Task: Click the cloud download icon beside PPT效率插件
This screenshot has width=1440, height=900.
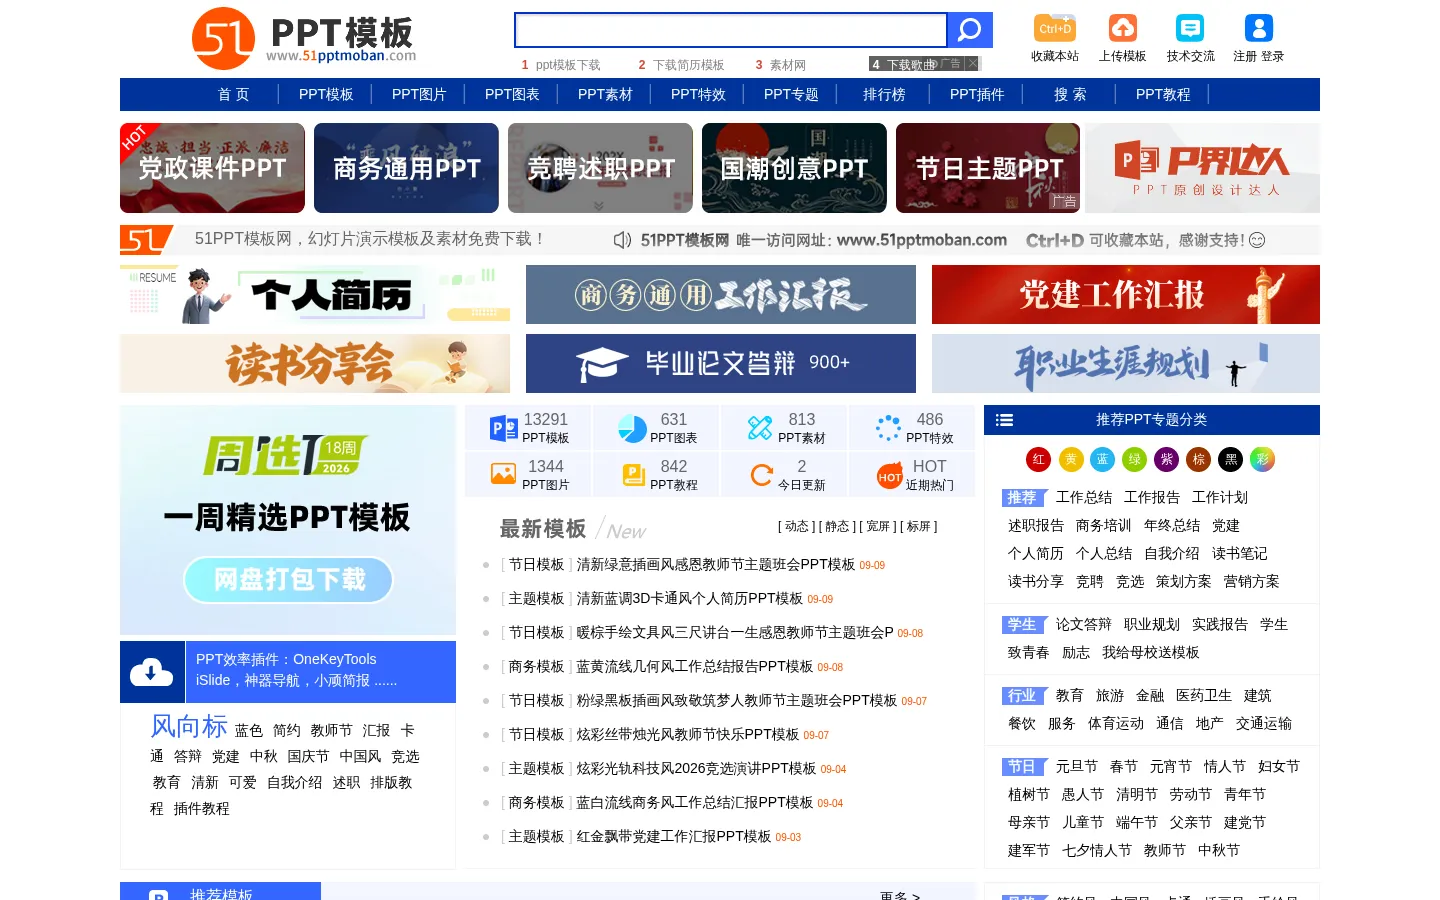Action: click(152, 672)
